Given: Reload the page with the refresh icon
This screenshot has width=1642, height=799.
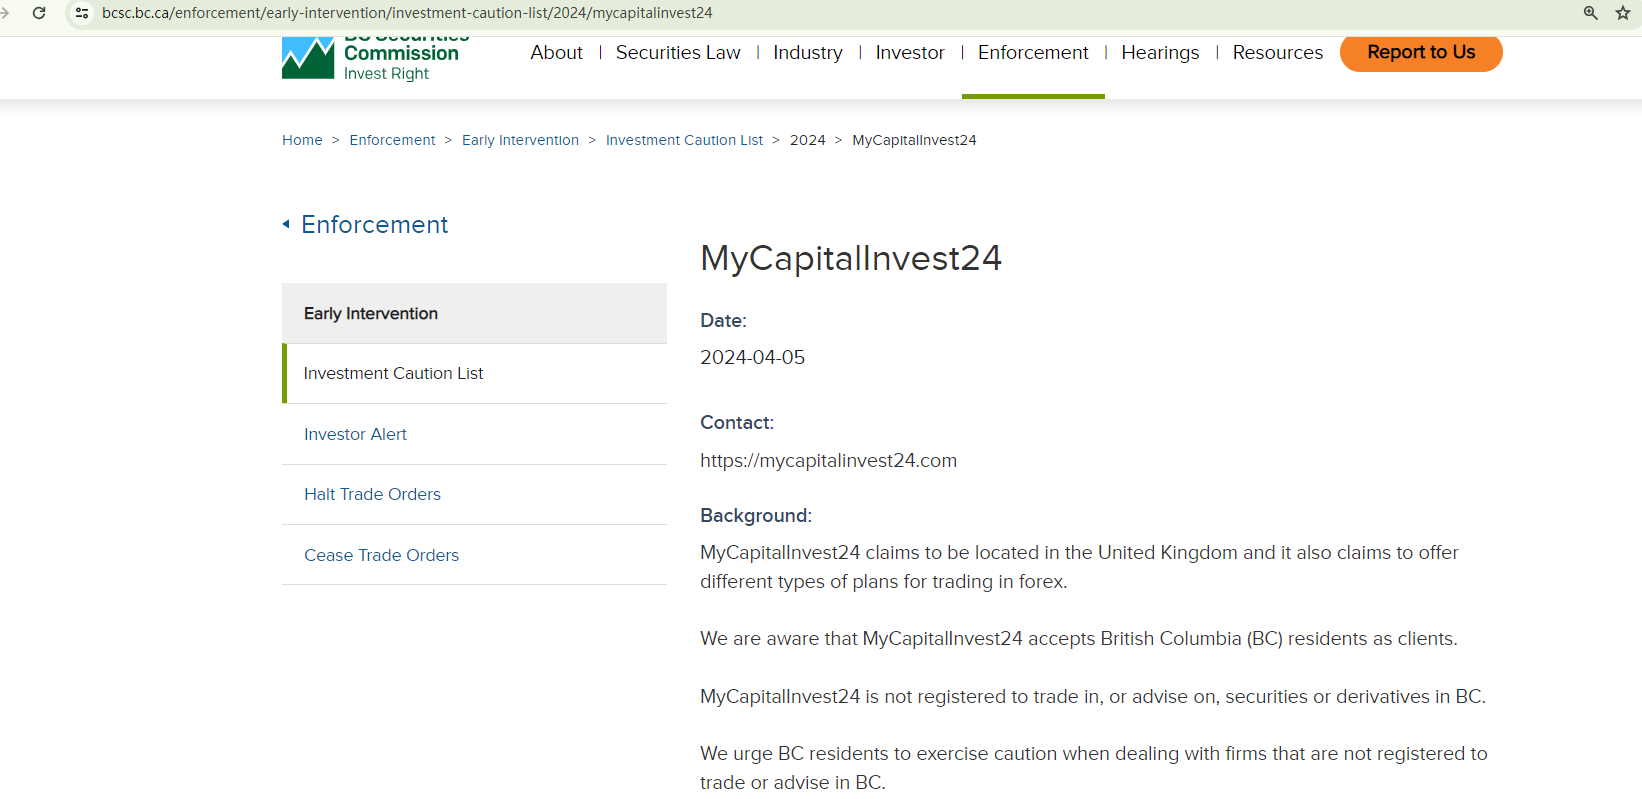Looking at the screenshot, I should (39, 13).
